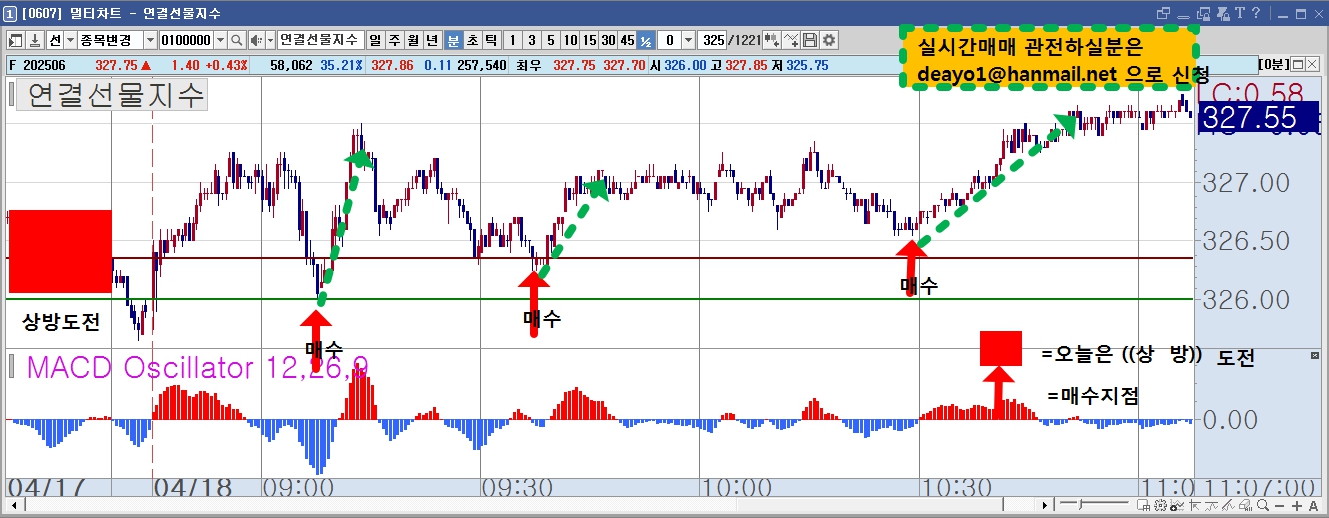This screenshot has width=1329, height=518.
Task: Close the chart pane with X near [0분]
Action: [1312, 65]
